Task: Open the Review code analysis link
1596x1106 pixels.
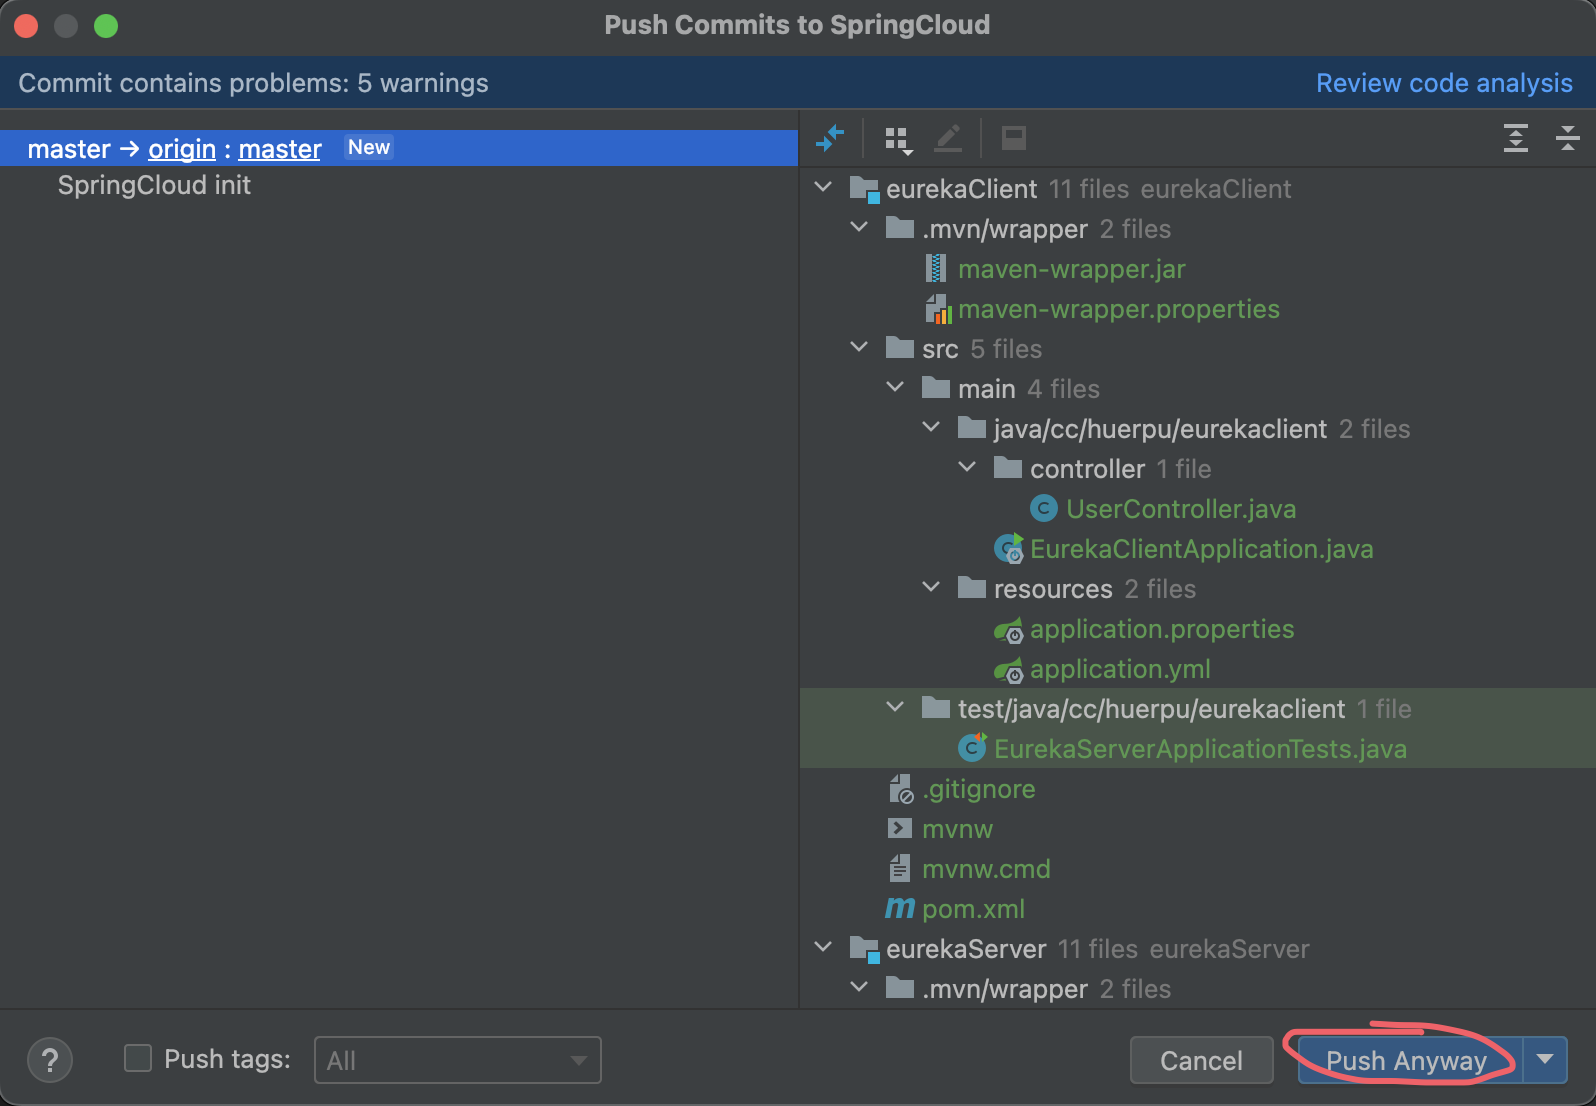Action: [x=1443, y=83]
